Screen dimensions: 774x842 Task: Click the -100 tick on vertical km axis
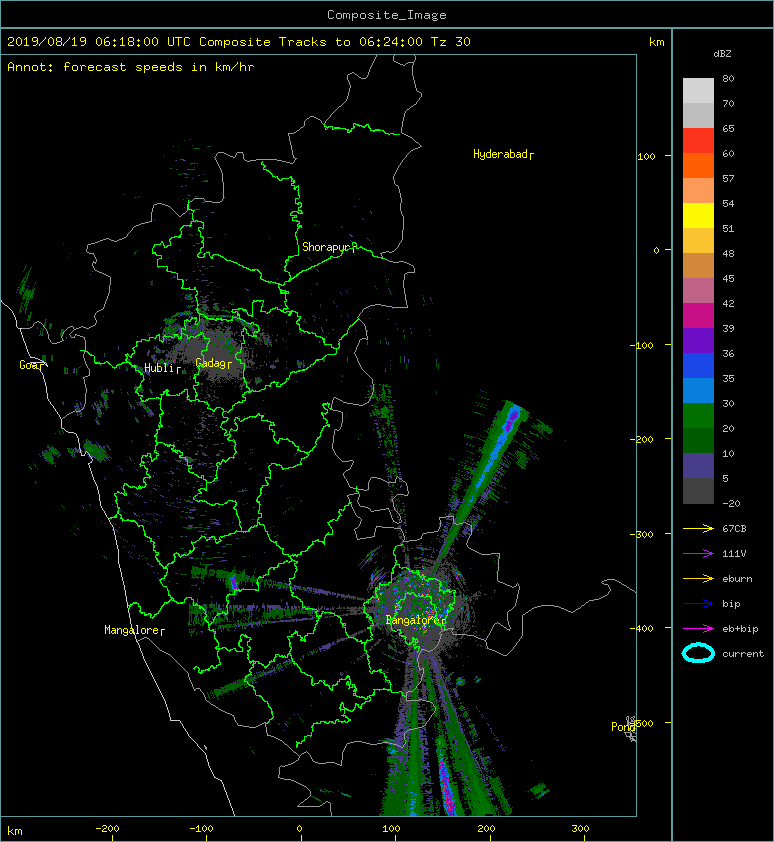click(641, 345)
